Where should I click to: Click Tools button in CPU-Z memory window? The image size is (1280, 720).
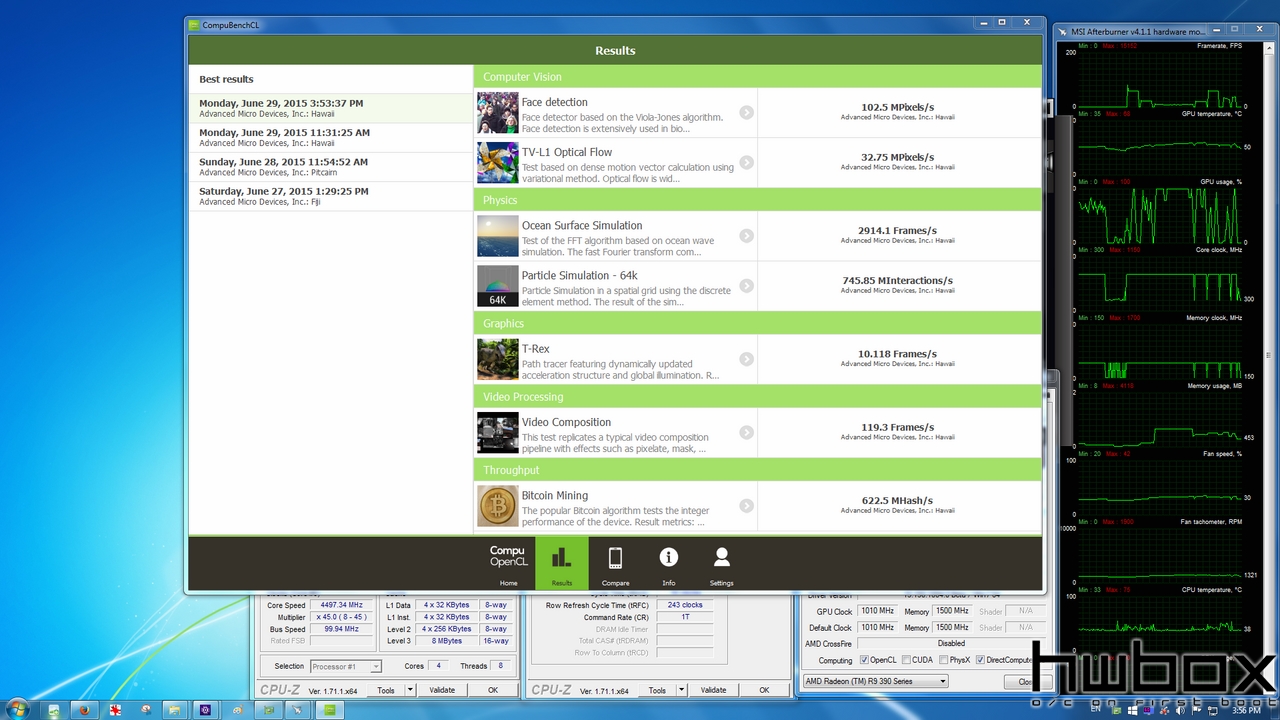[656, 690]
